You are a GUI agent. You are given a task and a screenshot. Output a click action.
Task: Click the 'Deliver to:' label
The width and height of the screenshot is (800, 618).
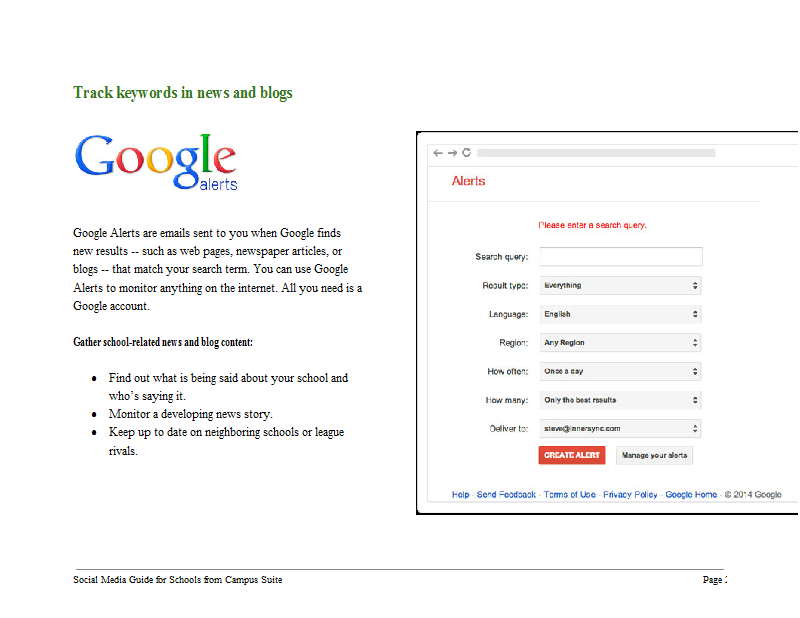509,429
